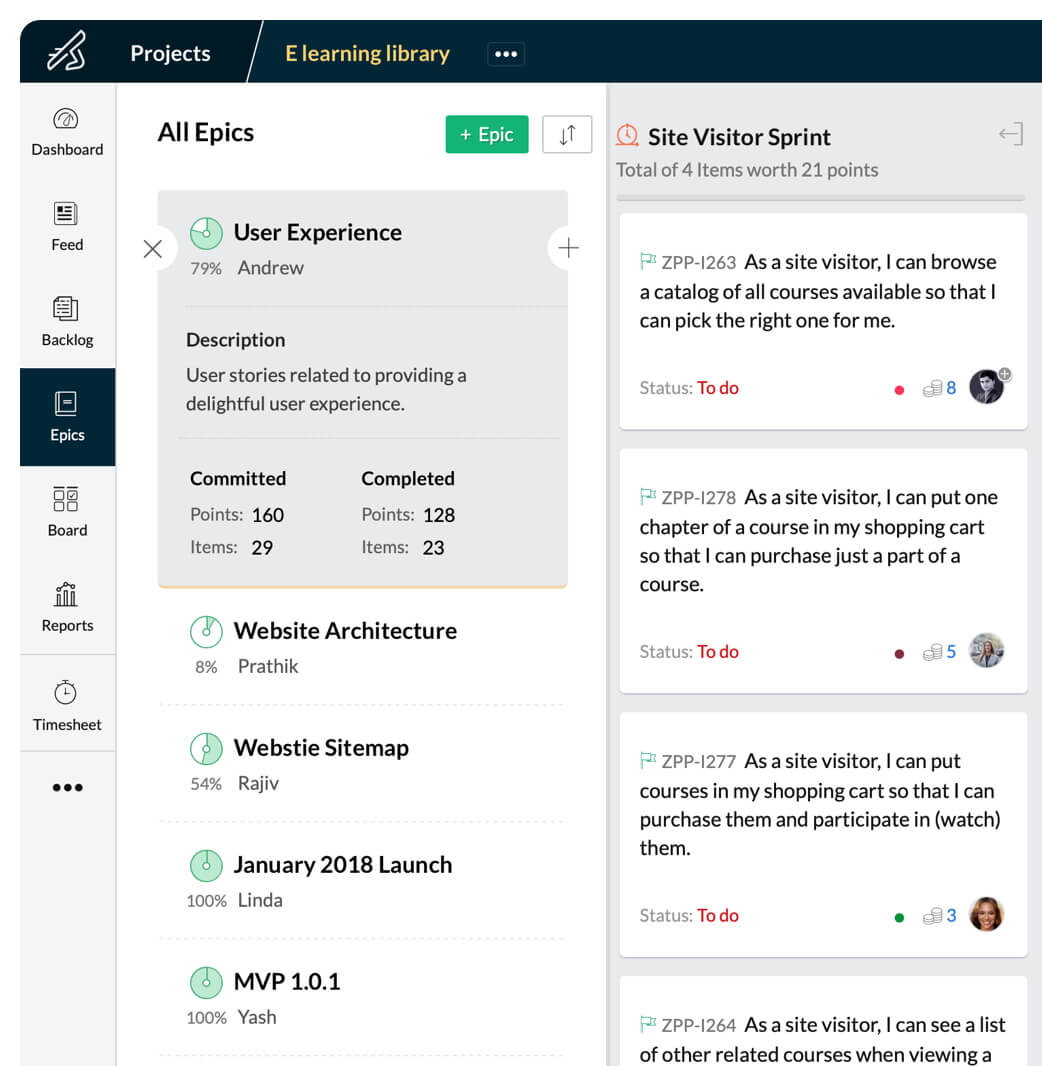Click the Projects tab in header
1042x1066 pixels.
[170, 54]
